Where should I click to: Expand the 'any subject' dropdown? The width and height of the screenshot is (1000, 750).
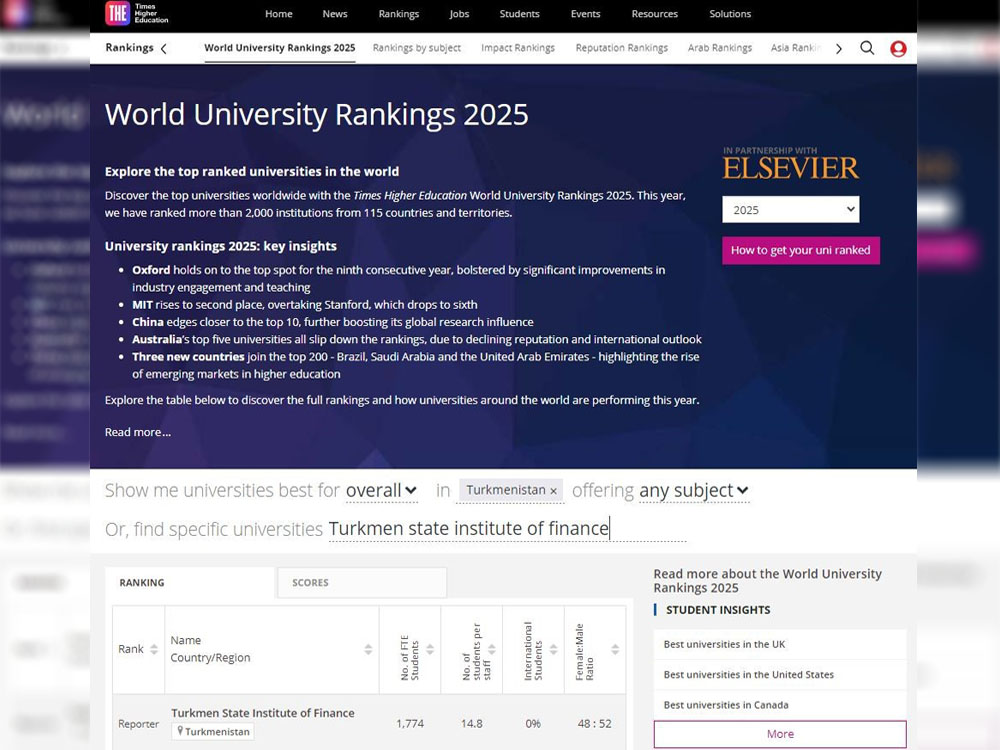[694, 490]
